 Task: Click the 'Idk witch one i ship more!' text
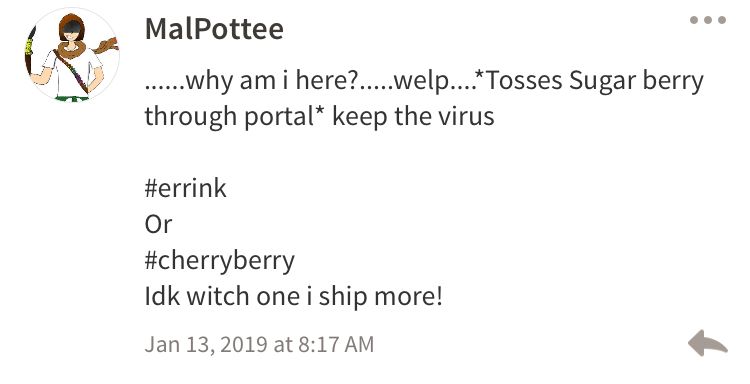[x=293, y=297]
